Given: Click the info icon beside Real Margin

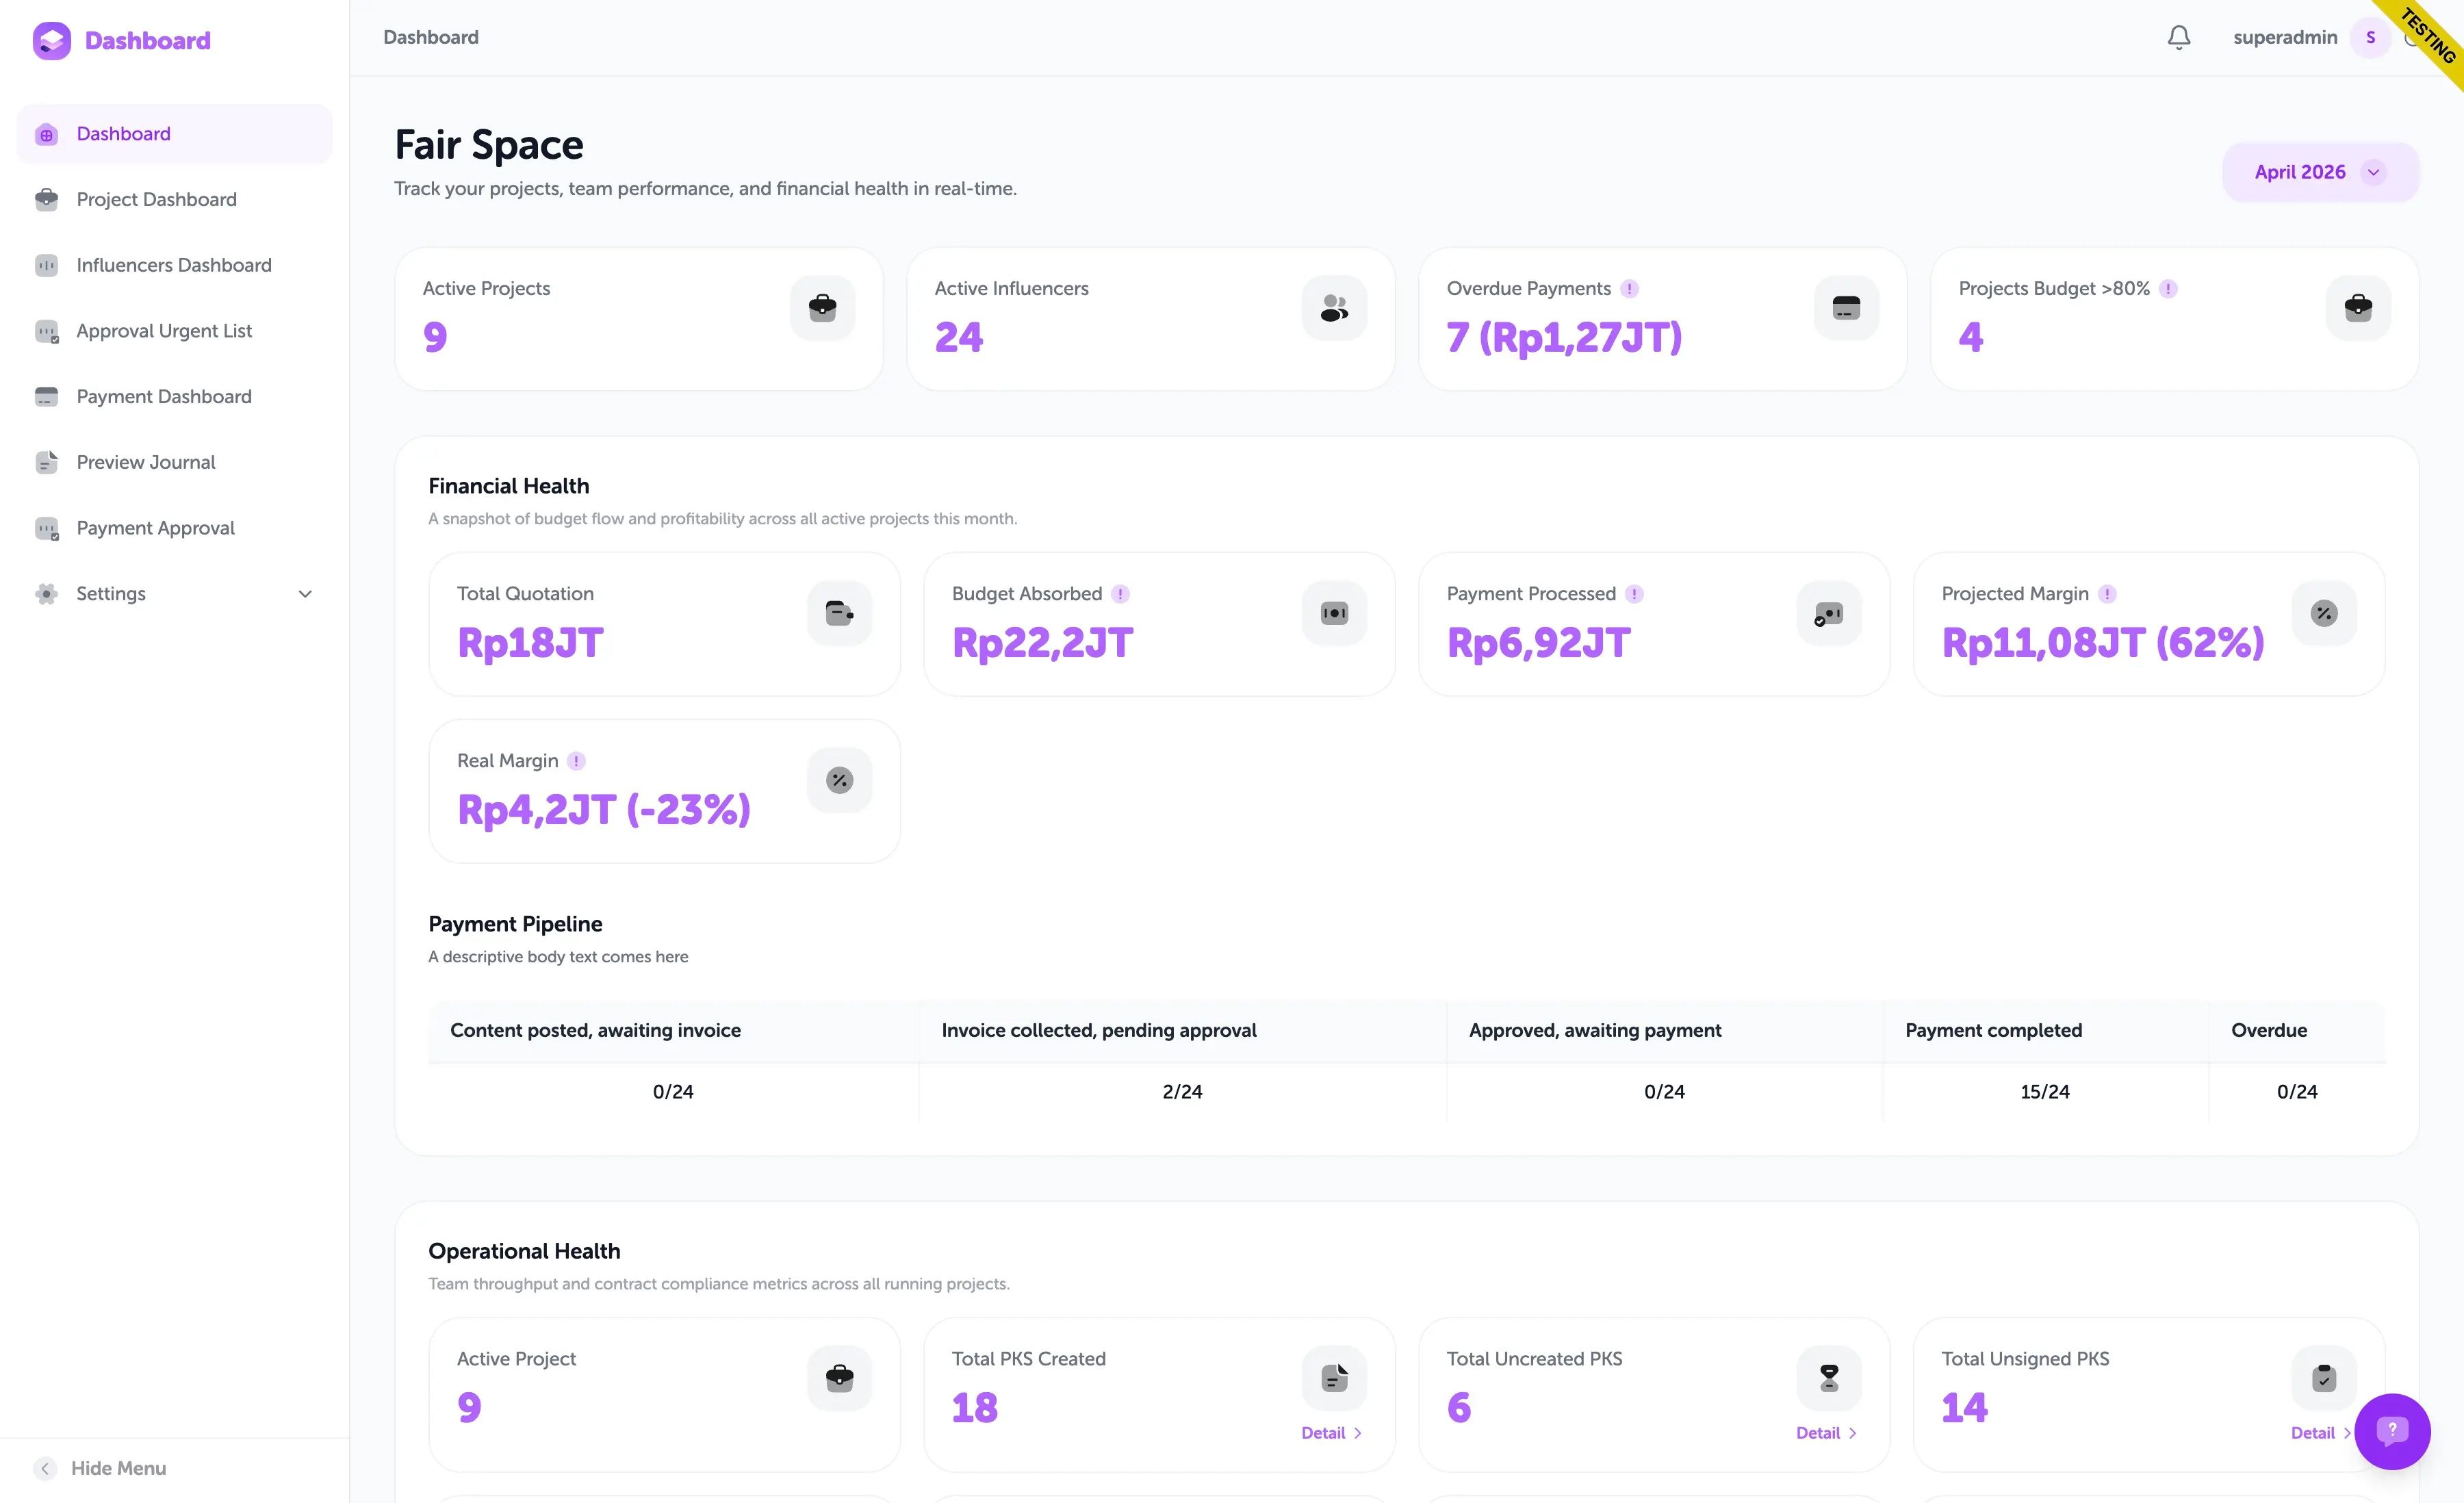Looking at the screenshot, I should (576, 761).
